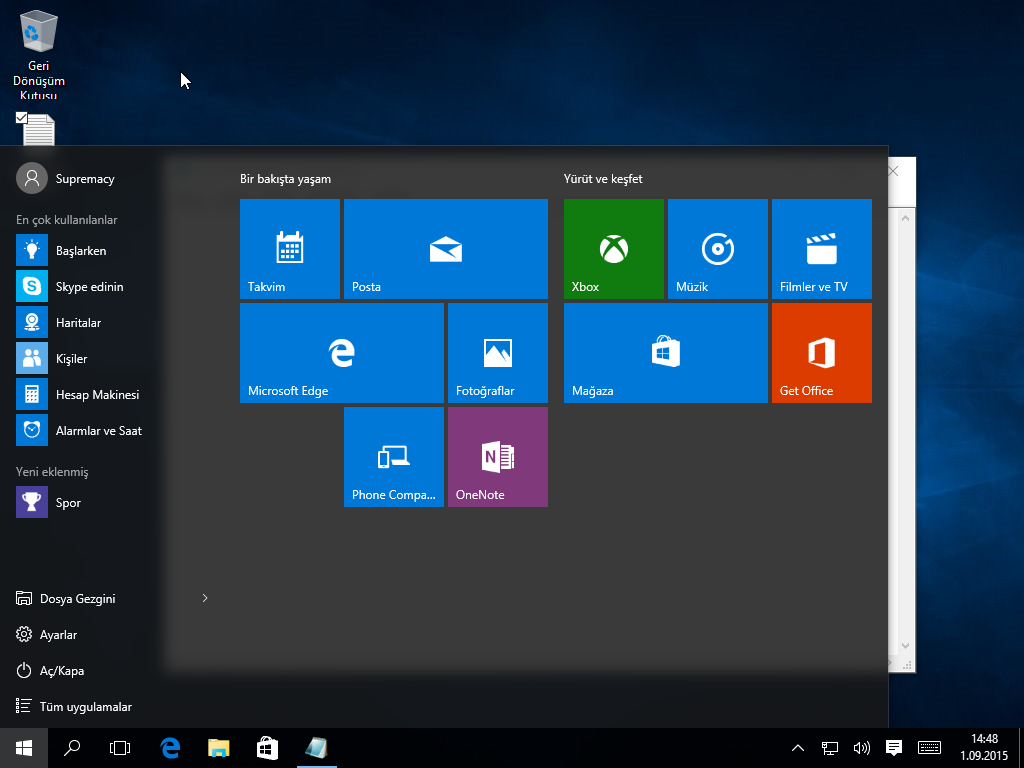Select Hesap Makinesi from most used
The height and width of the screenshot is (768, 1024).
(x=96, y=394)
